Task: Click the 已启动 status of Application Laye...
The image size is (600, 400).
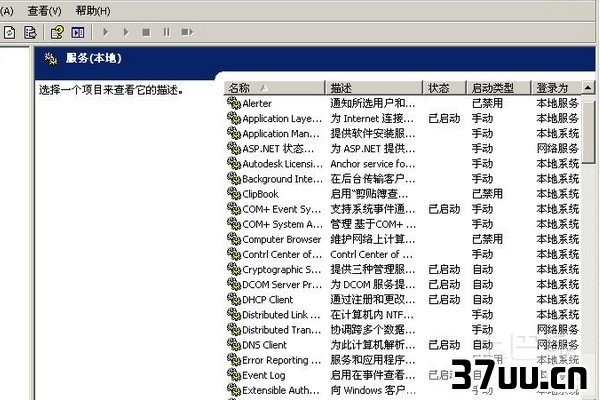Action: point(444,118)
